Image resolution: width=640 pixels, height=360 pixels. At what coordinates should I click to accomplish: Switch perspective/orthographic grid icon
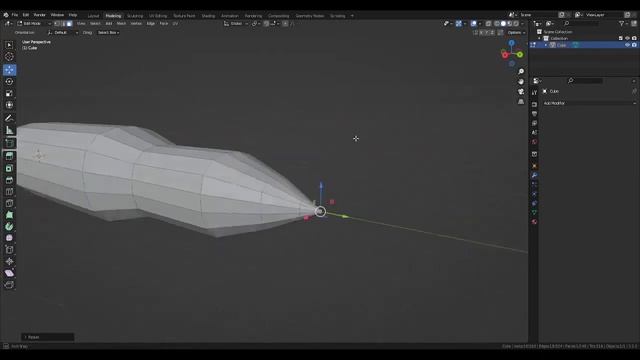point(521,102)
